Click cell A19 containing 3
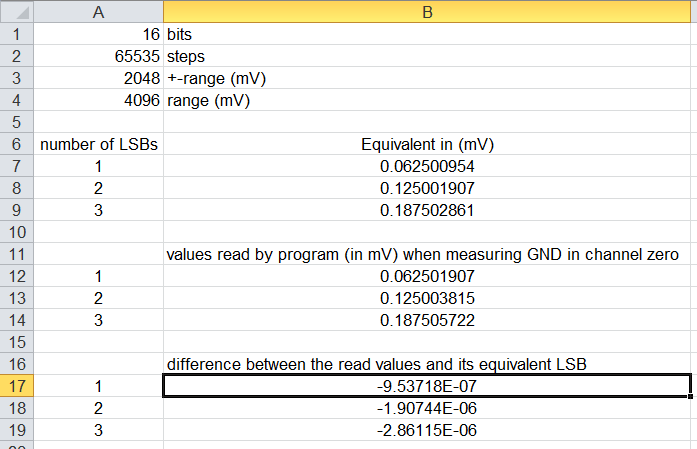This screenshot has height=449, width=697. click(x=98, y=430)
